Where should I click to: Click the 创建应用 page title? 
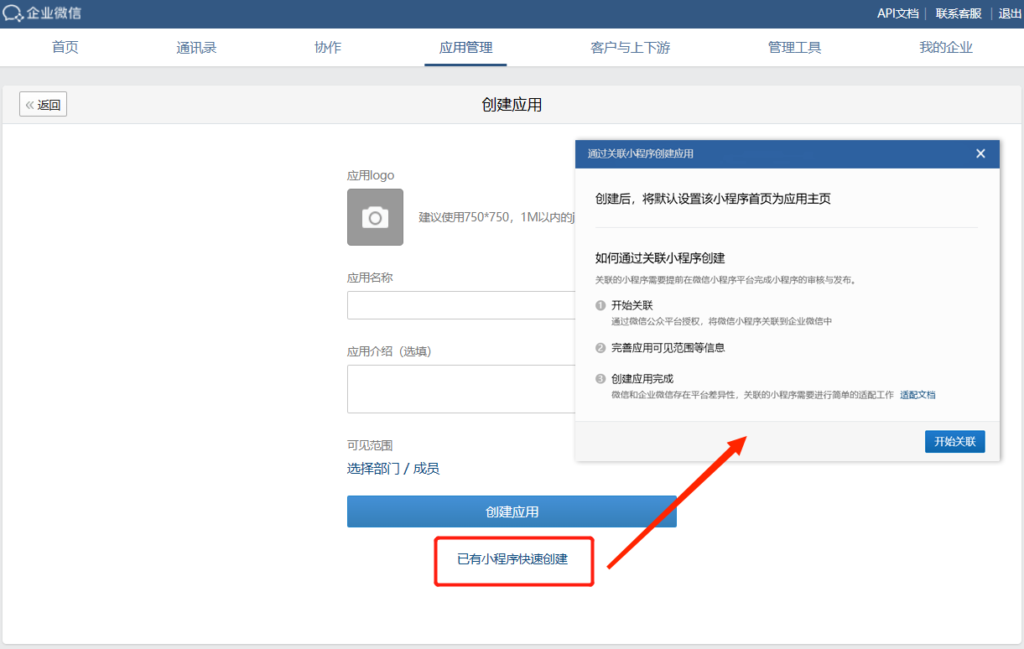511,104
